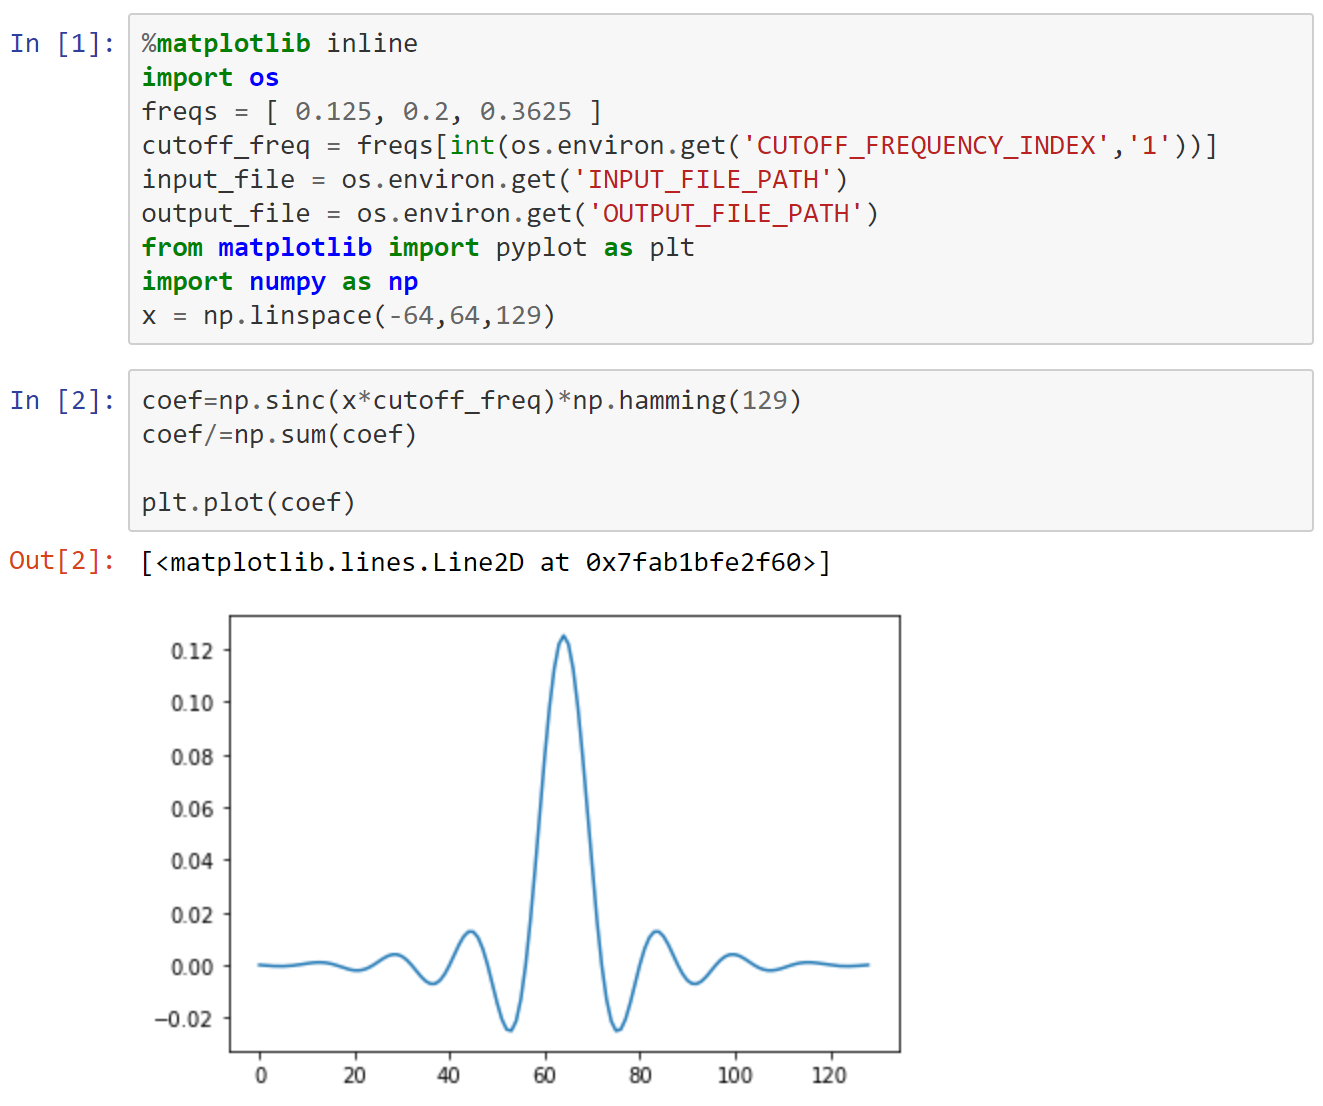Image resolution: width=1323 pixels, height=1106 pixels.
Task: Click 'from matplotlib import pyplot as plt' line
Action: pyautogui.click(x=418, y=248)
